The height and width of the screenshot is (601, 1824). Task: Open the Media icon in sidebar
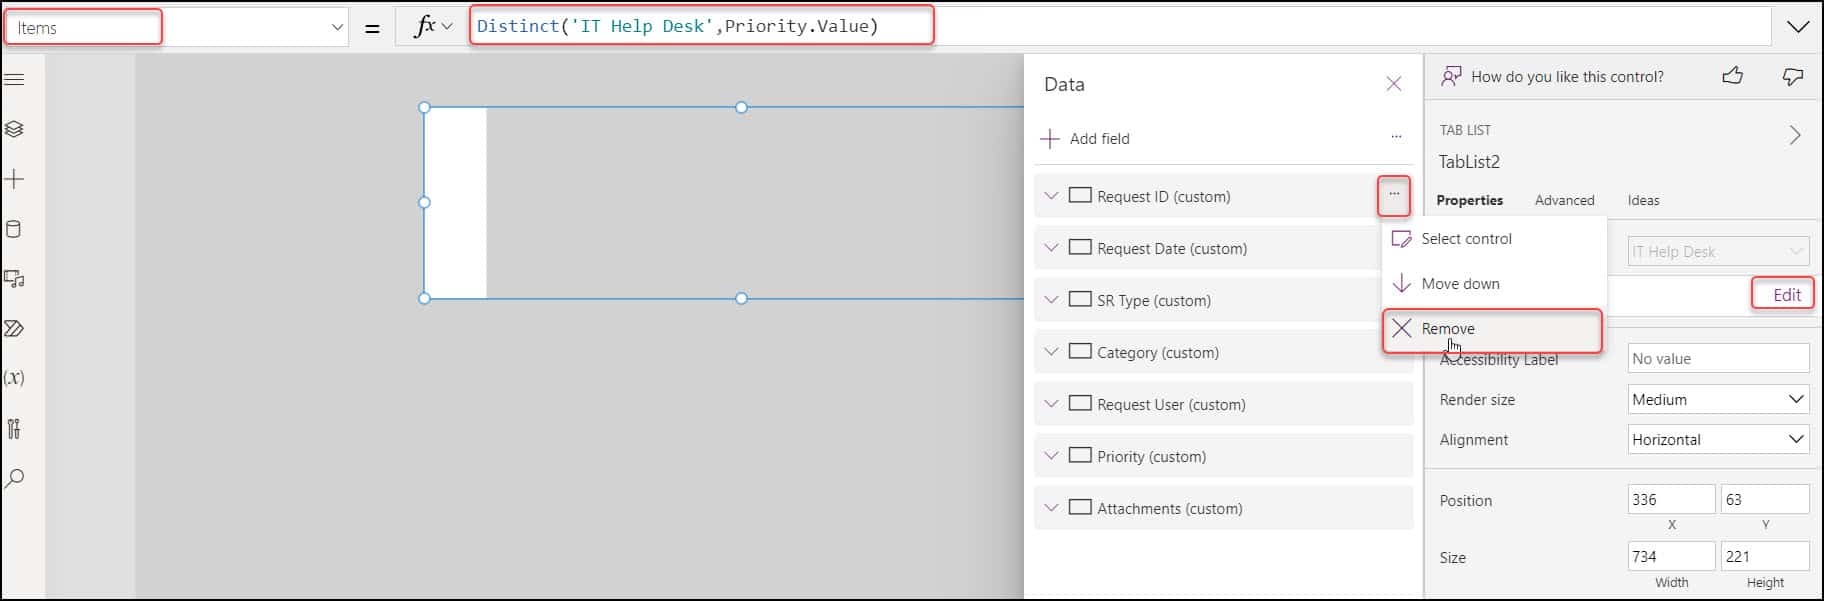(x=14, y=279)
